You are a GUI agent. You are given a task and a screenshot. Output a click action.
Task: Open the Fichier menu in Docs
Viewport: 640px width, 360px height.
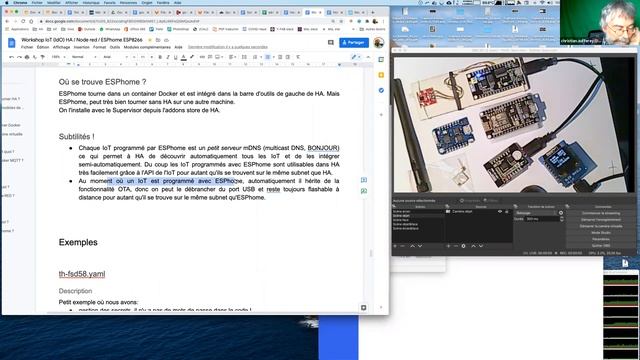coord(27,47)
